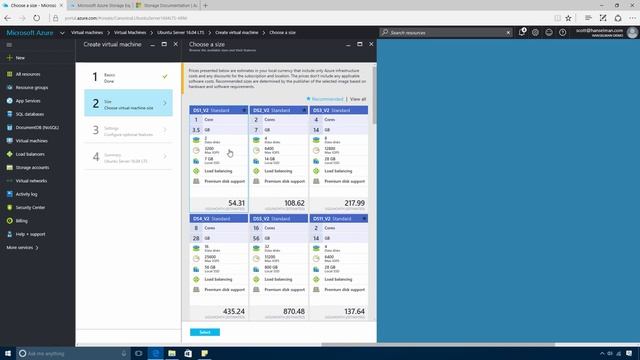Click the horizontal scrollbar at portal bottom
This screenshot has width=640, height=360.
(439, 344)
